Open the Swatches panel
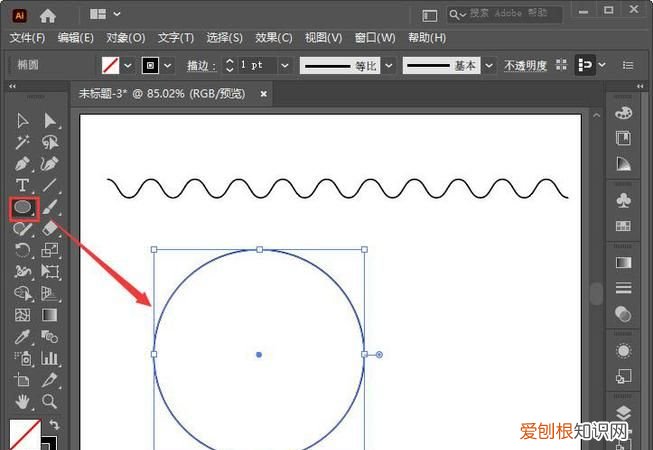 [623, 226]
